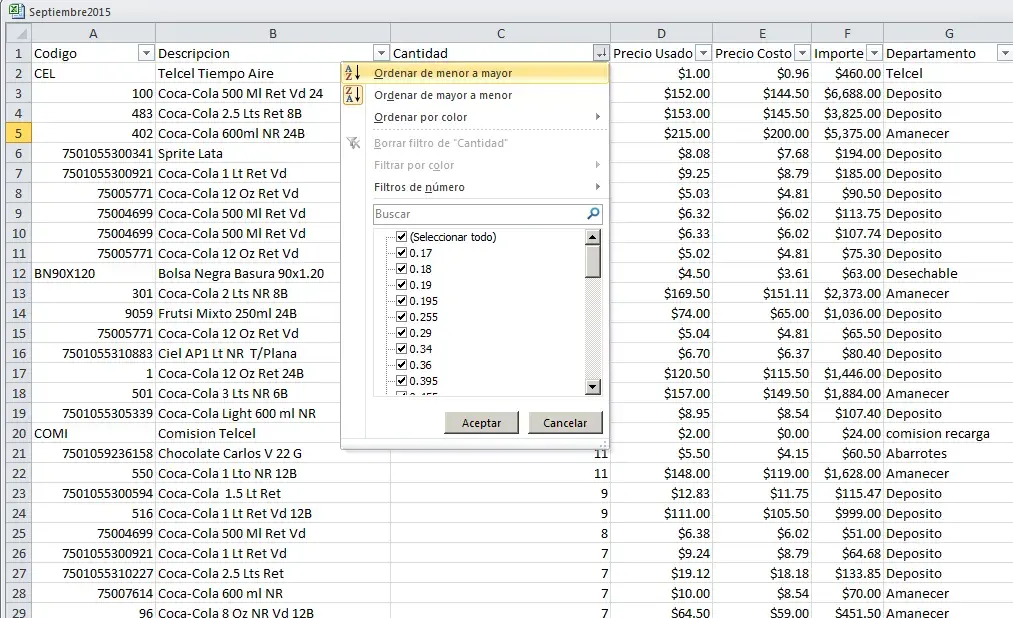
Task: Toggle the 0.255 value checkbox
Action: [x=401, y=317]
